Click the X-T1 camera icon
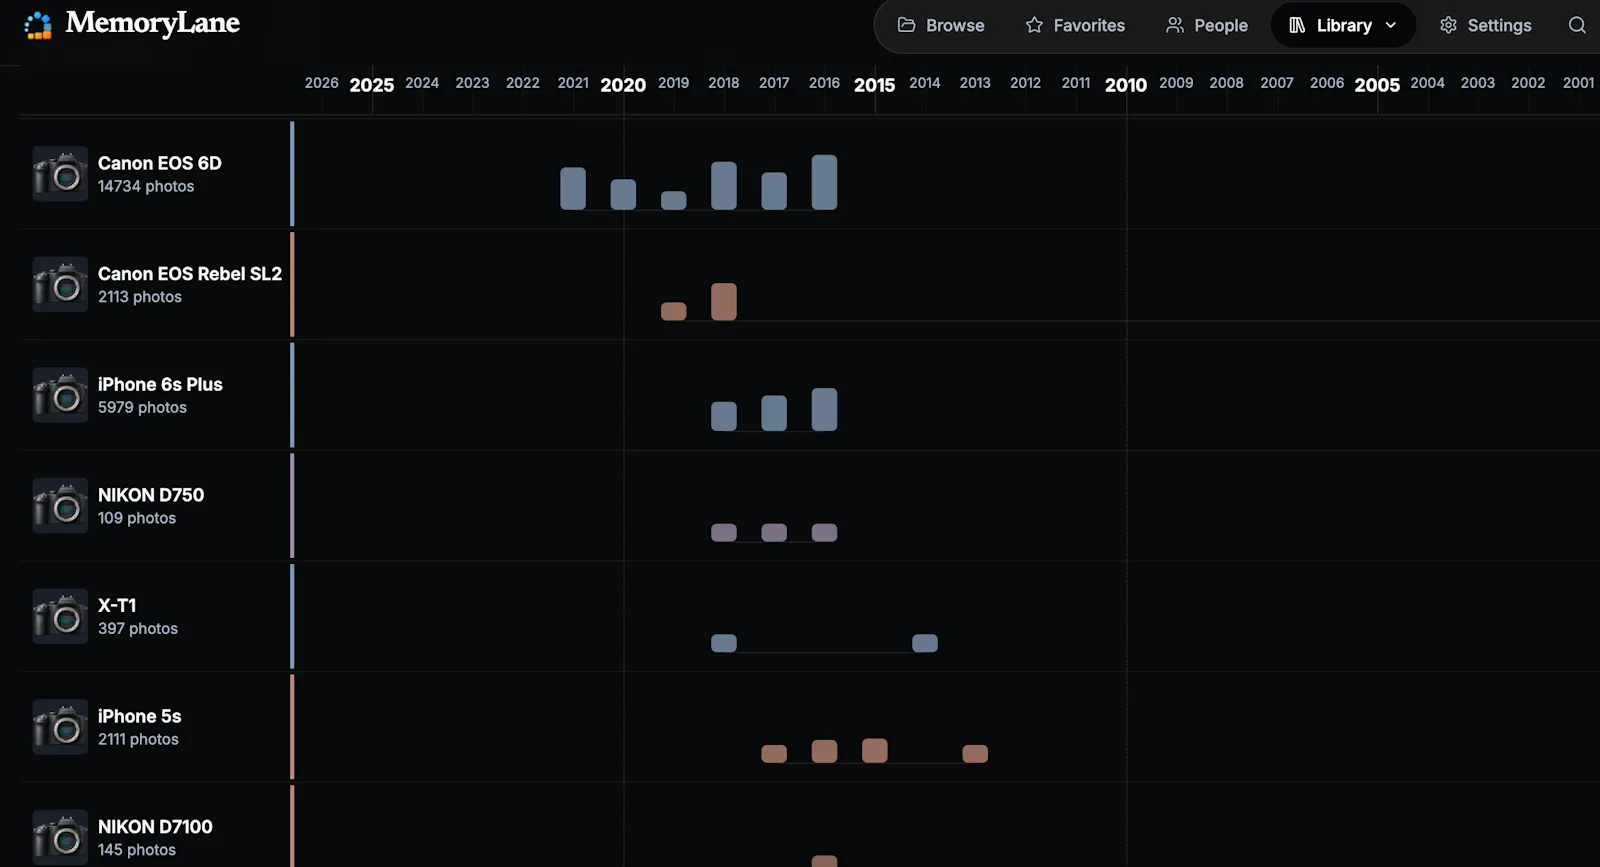Image resolution: width=1600 pixels, height=867 pixels. 60,617
